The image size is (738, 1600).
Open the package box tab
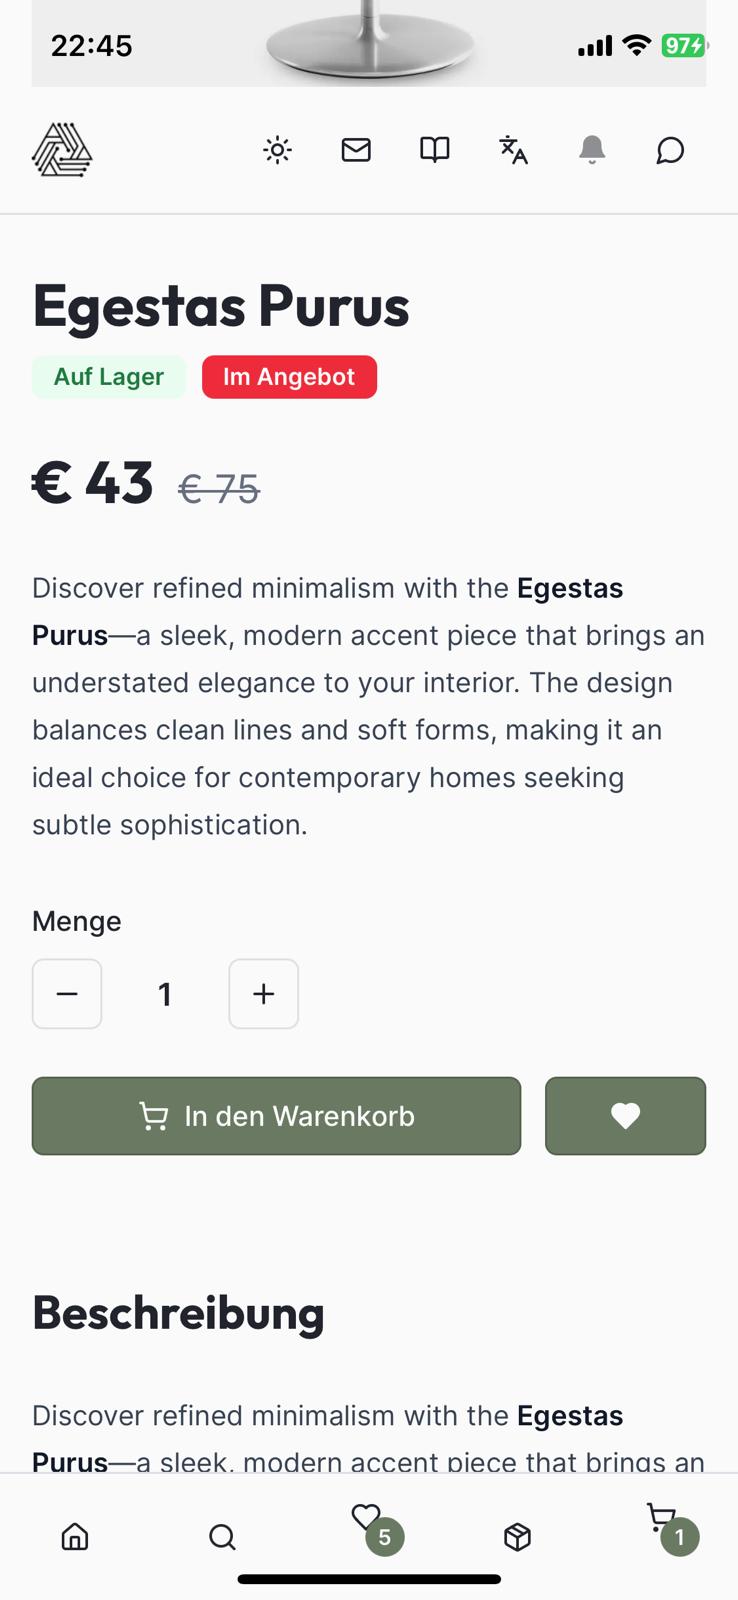[517, 1536]
